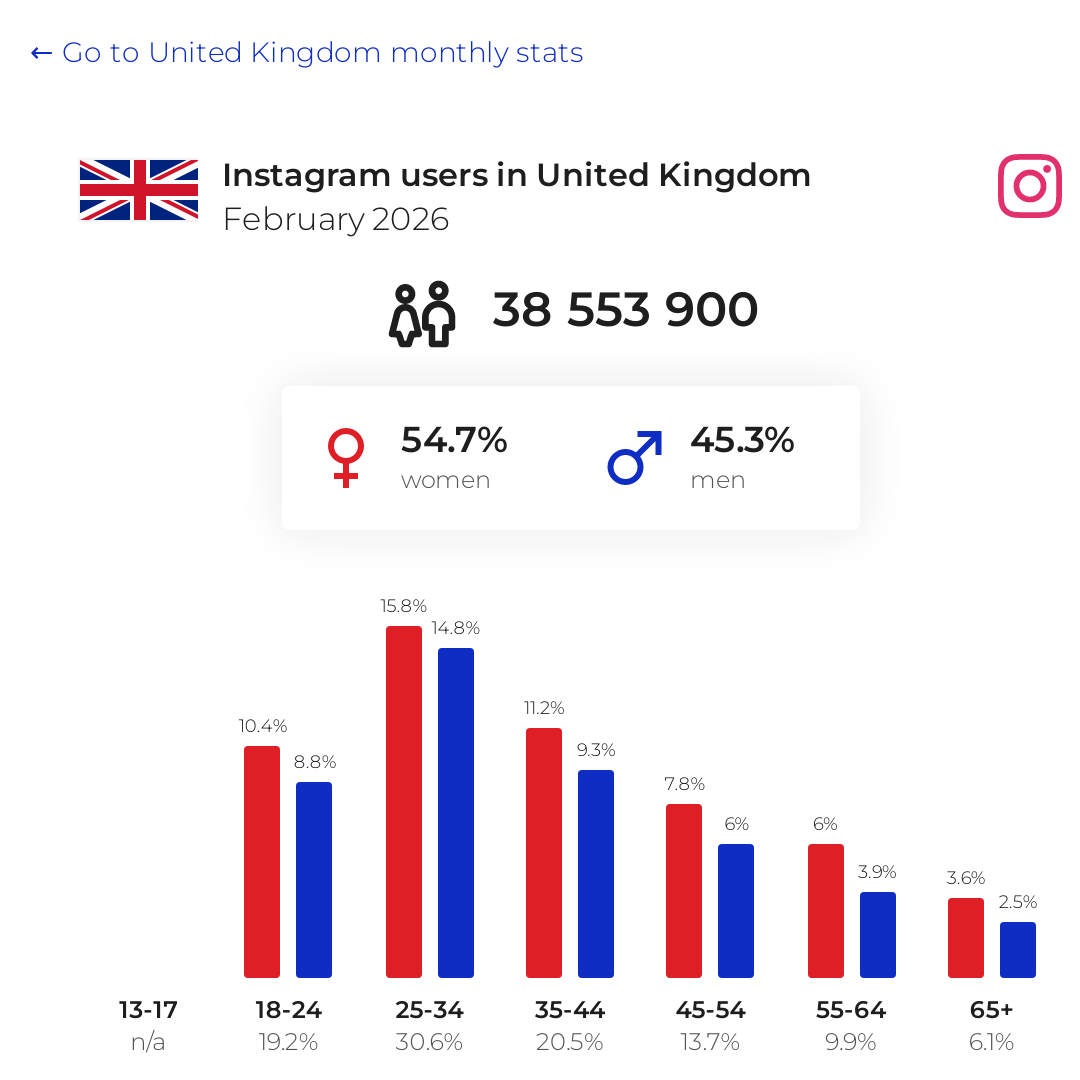Image resolution: width=1080 pixels, height=1080 pixels.
Task: Click the blue male gender symbol
Action: pyautogui.click(x=635, y=458)
